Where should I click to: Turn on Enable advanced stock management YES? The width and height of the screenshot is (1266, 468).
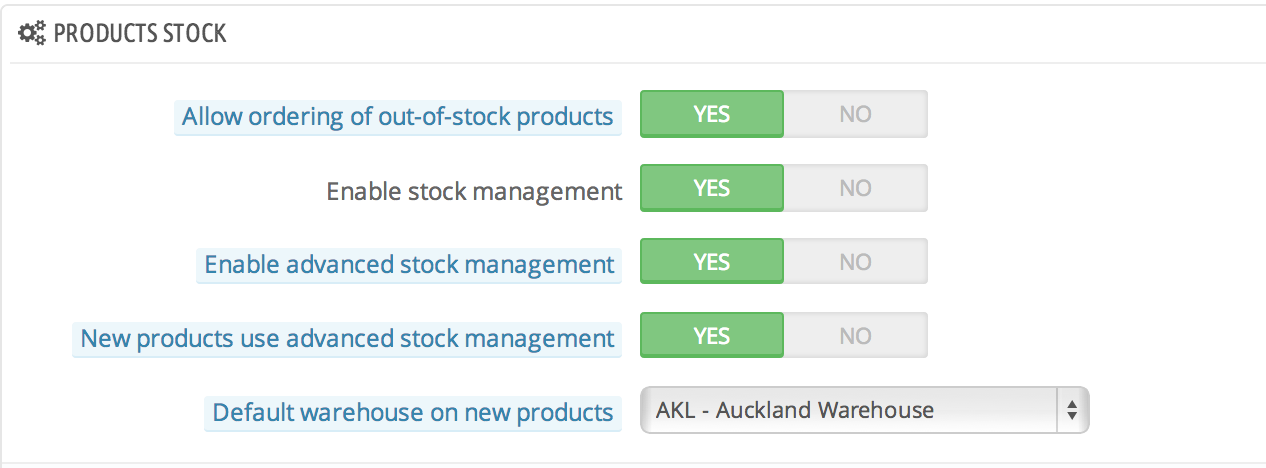711,262
